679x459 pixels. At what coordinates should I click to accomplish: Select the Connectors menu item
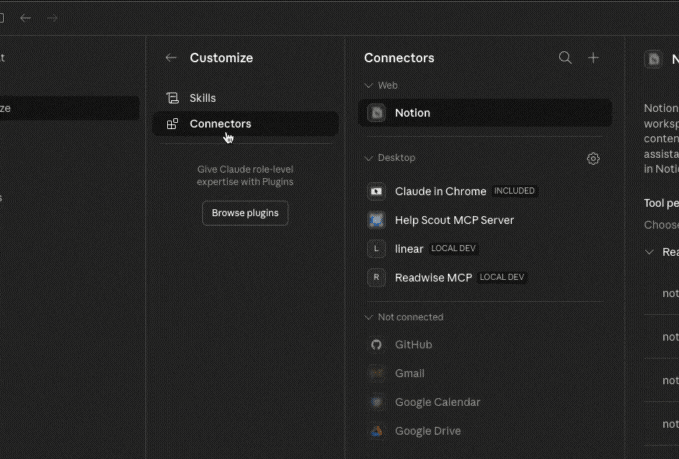tap(220, 124)
